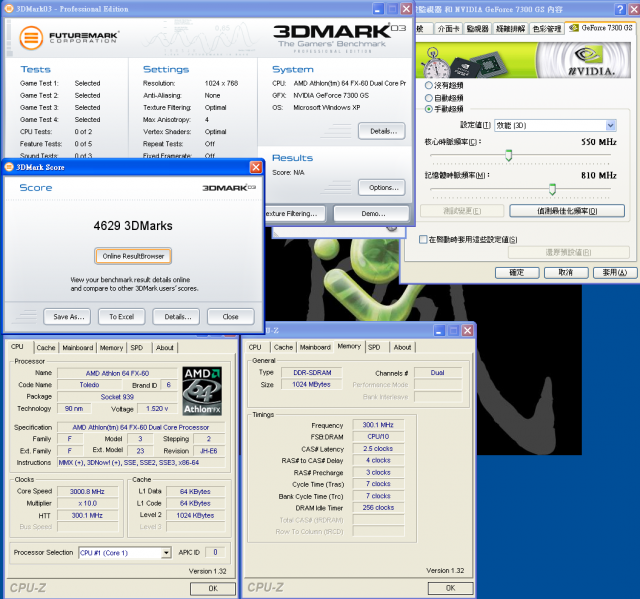Click the HTT value 300.1 MHz

pyautogui.click(x=87, y=515)
